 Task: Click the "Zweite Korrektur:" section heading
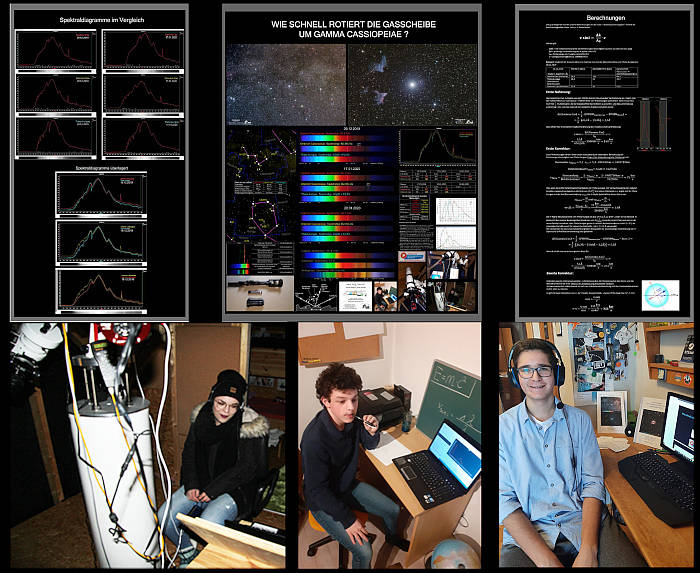pyautogui.click(x=559, y=273)
